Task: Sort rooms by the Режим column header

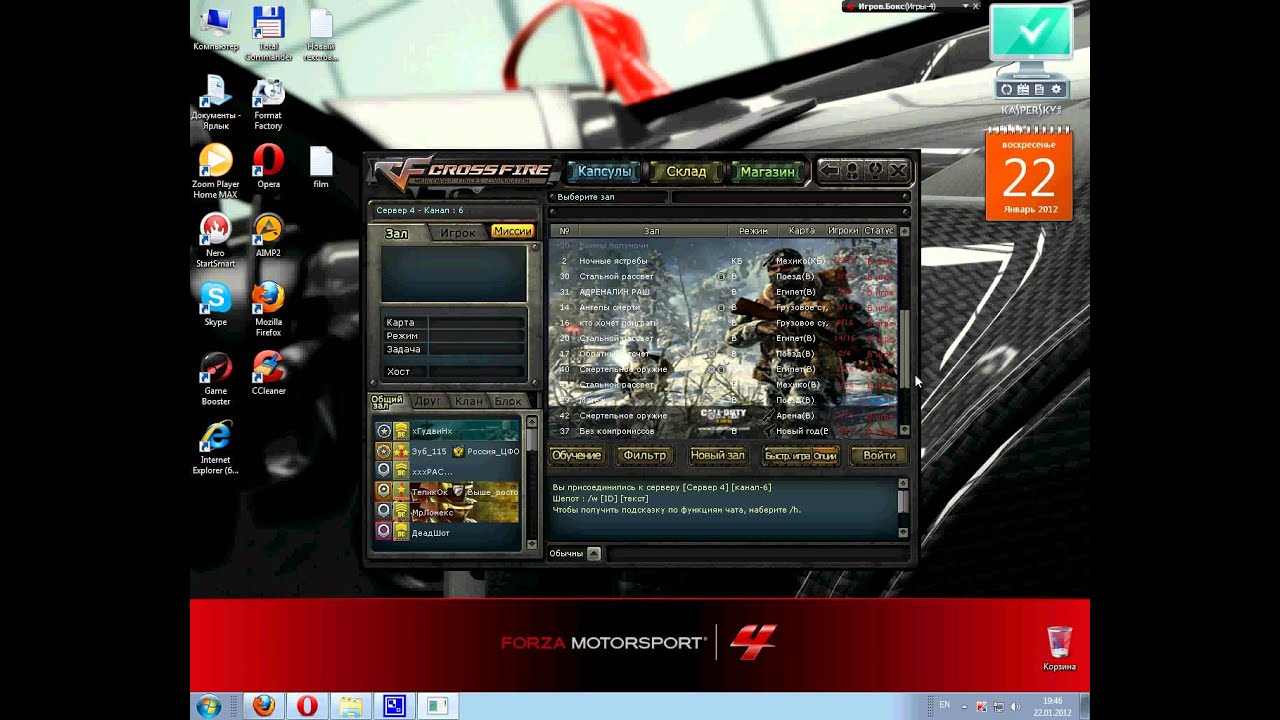Action: pyautogui.click(x=753, y=231)
